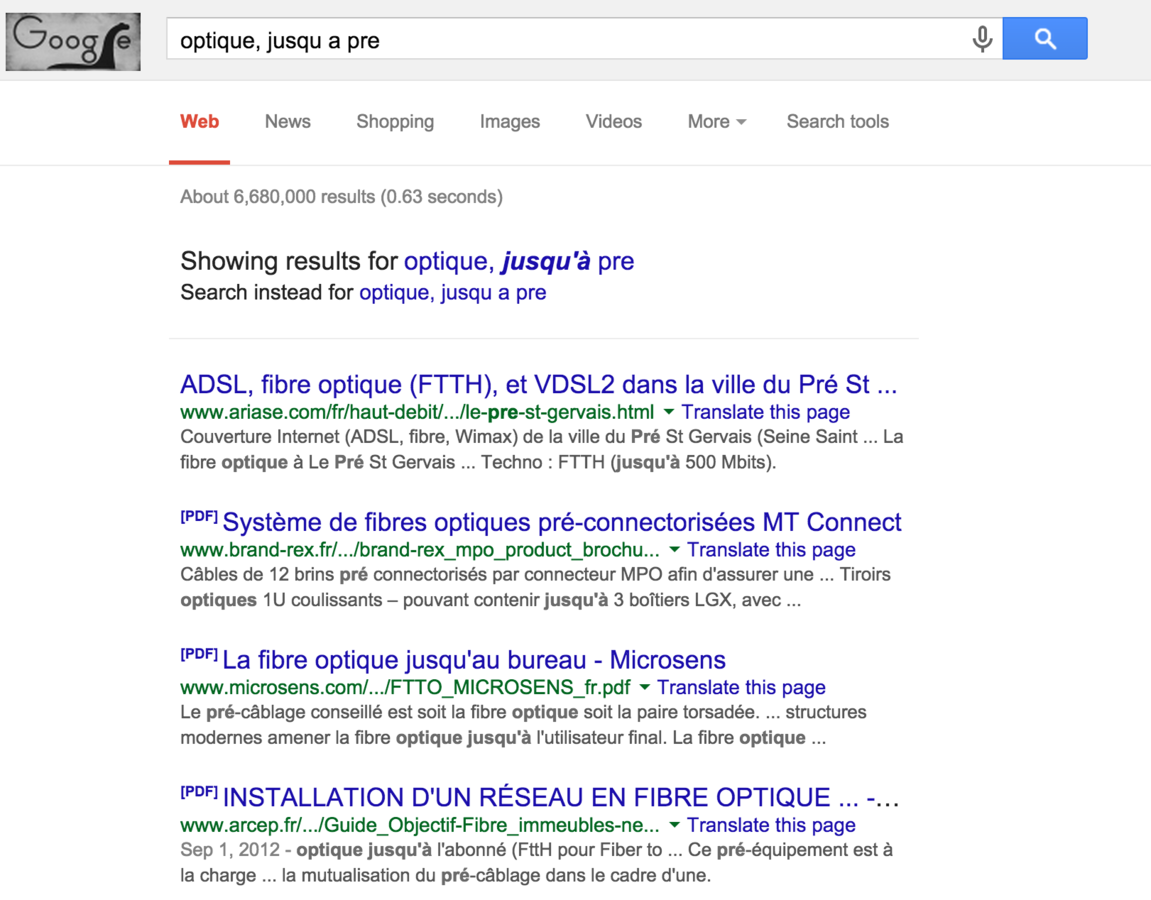Expand dropdown arrow next to arcep.fr URL
This screenshot has width=1151, height=900.
(675, 824)
